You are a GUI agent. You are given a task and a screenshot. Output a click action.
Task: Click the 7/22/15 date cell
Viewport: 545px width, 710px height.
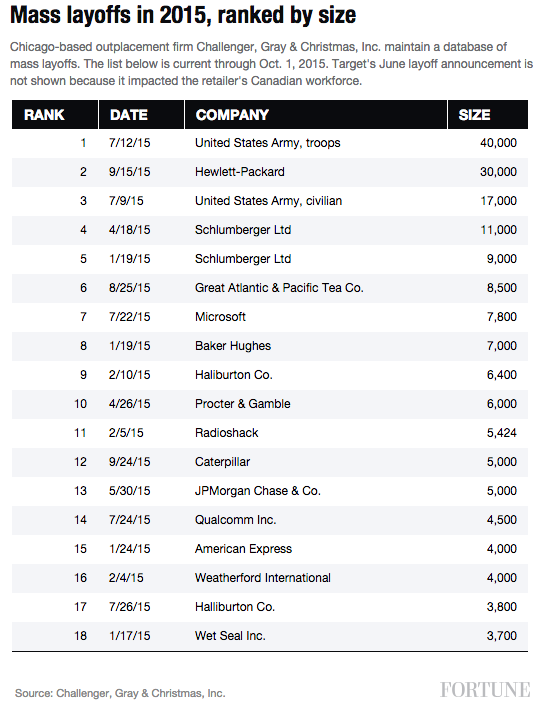point(129,317)
